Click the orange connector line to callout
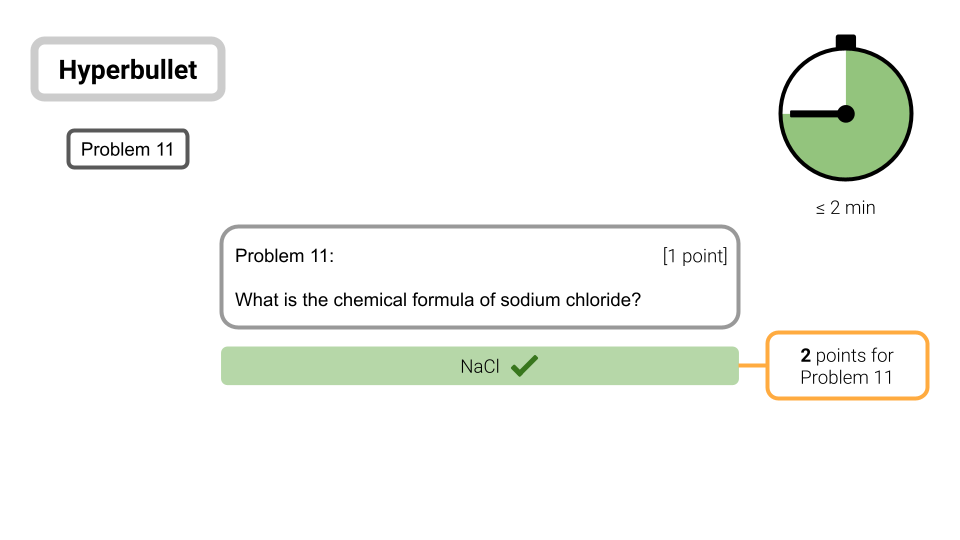Viewport: 960px width, 540px height. pos(752,366)
